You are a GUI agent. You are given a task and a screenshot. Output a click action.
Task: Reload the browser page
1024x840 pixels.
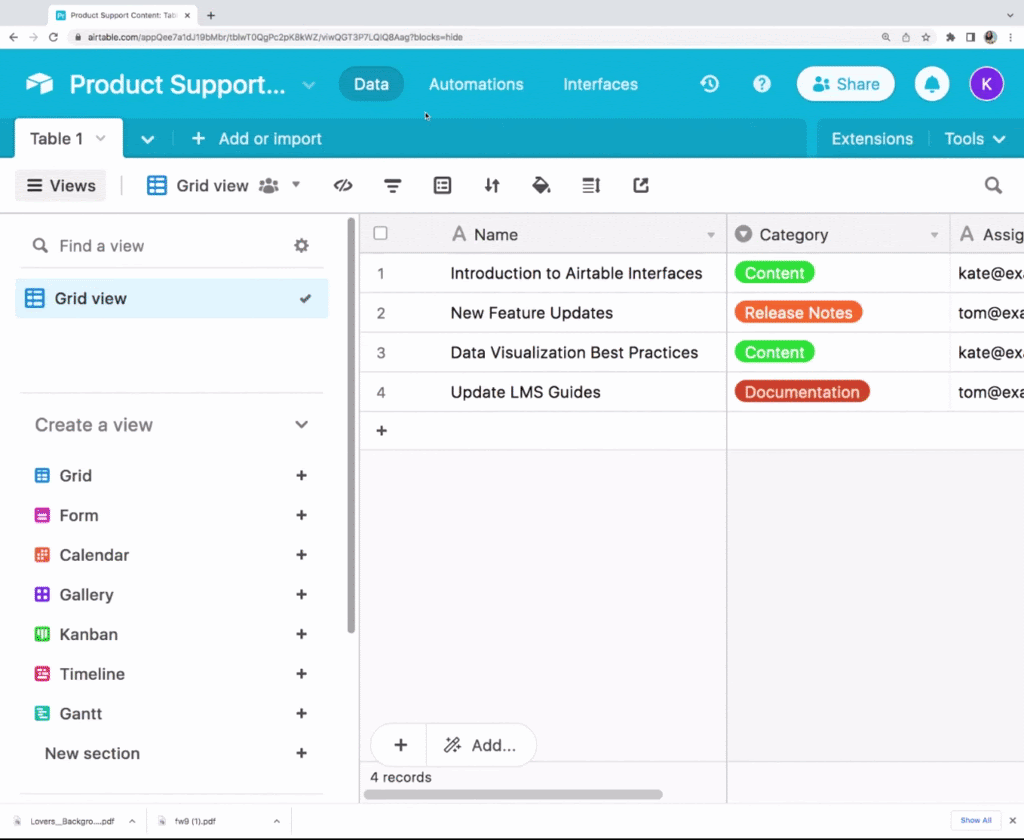pos(54,37)
